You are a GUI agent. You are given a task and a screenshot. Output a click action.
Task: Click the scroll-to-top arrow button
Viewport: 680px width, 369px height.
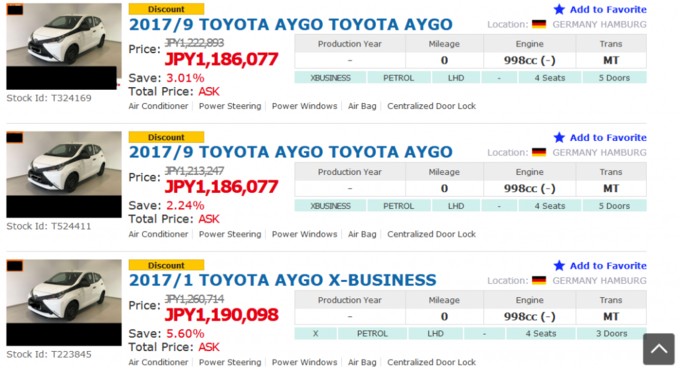pyautogui.click(x=658, y=349)
